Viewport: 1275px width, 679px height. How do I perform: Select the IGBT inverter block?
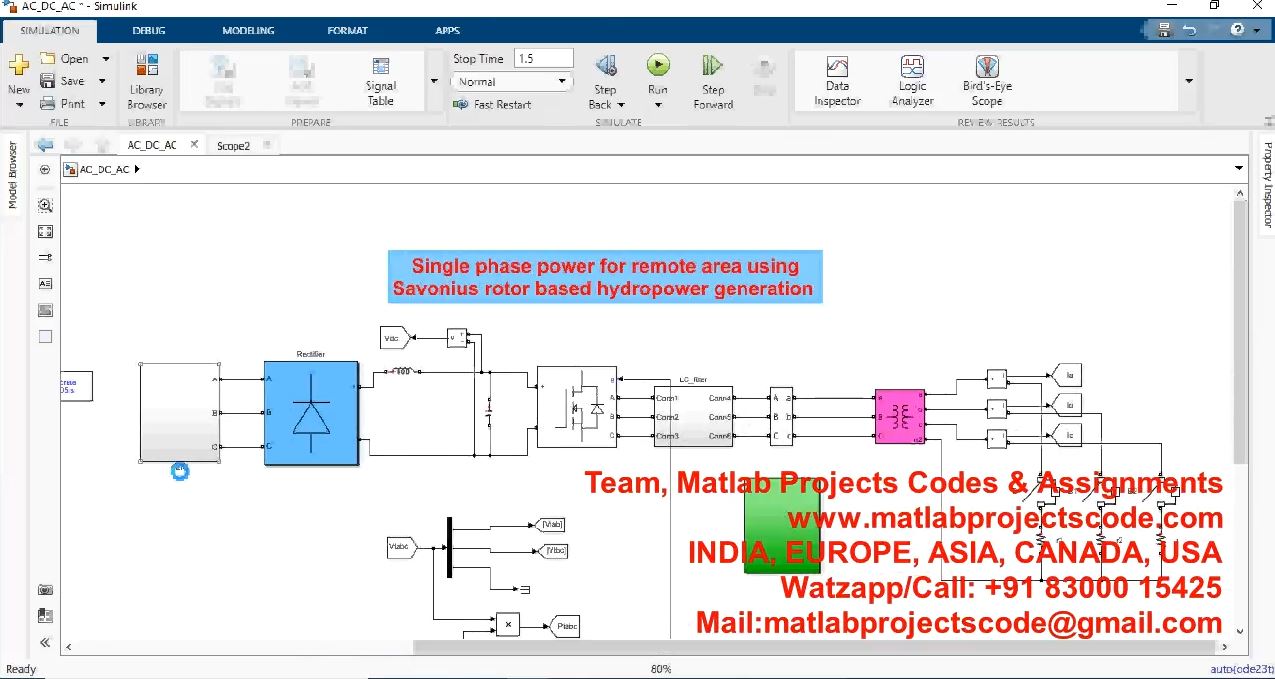pyautogui.click(x=575, y=406)
